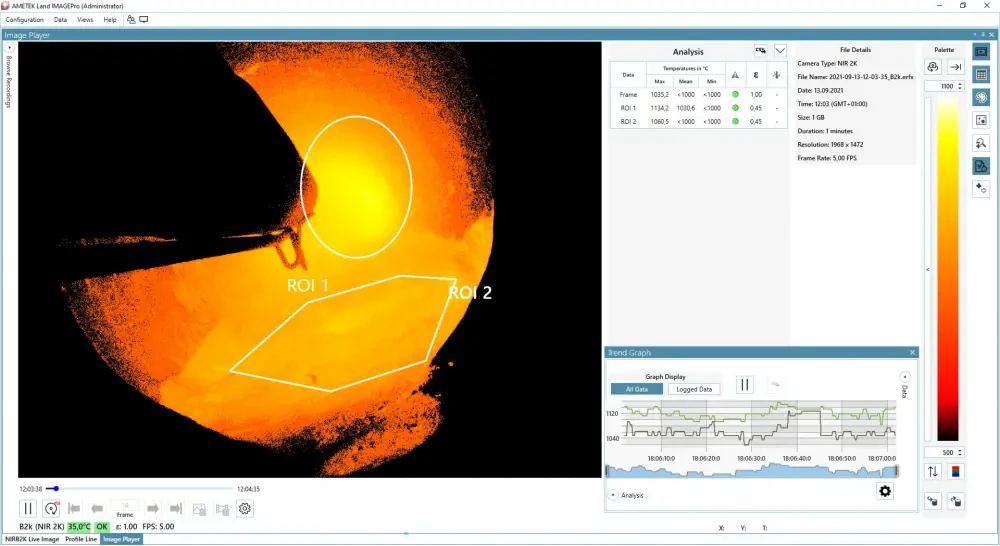The height and width of the screenshot is (546, 1000).
Task: Expand the Analysis section in Trend Graph
Action: 612,495
